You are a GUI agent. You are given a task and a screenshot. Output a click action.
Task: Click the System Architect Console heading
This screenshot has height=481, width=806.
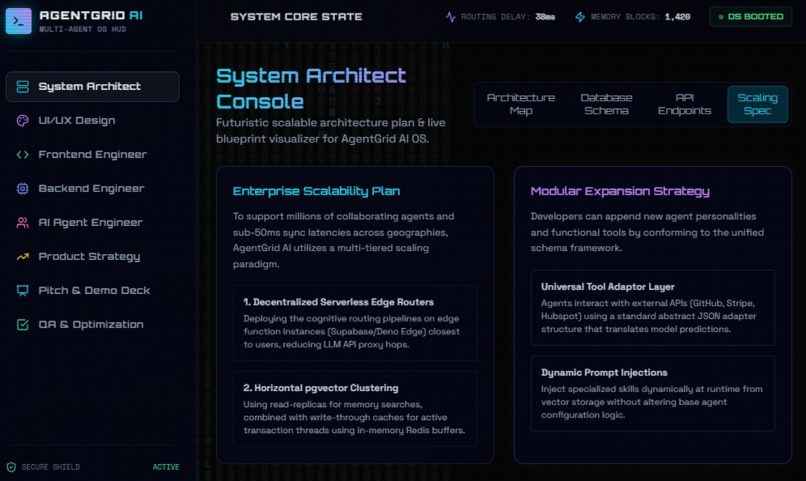(311, 88)
